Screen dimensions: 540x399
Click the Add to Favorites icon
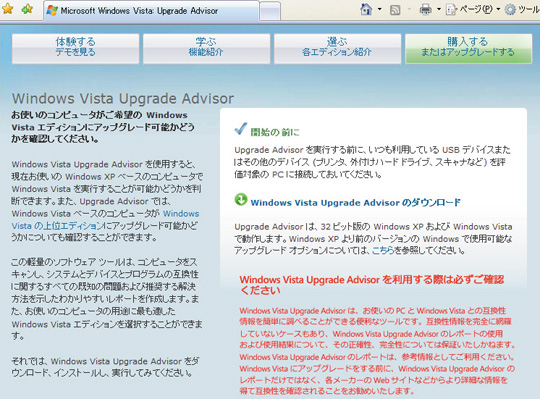(27, 9)
